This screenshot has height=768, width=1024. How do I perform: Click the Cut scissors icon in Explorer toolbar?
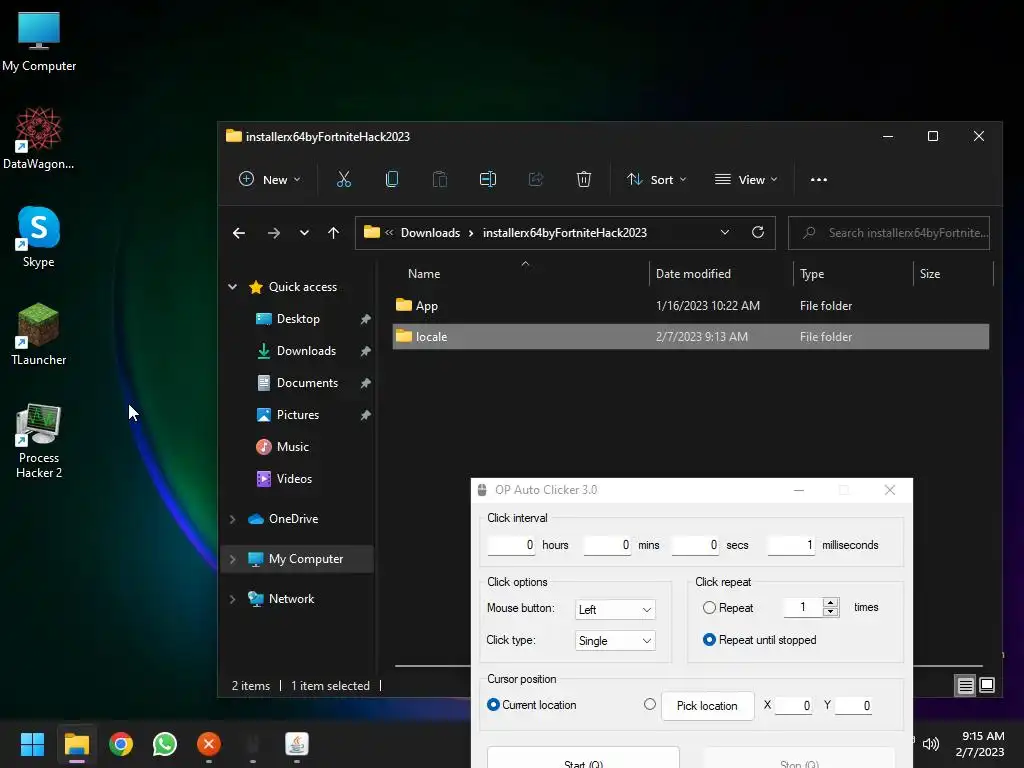[344, 180]
